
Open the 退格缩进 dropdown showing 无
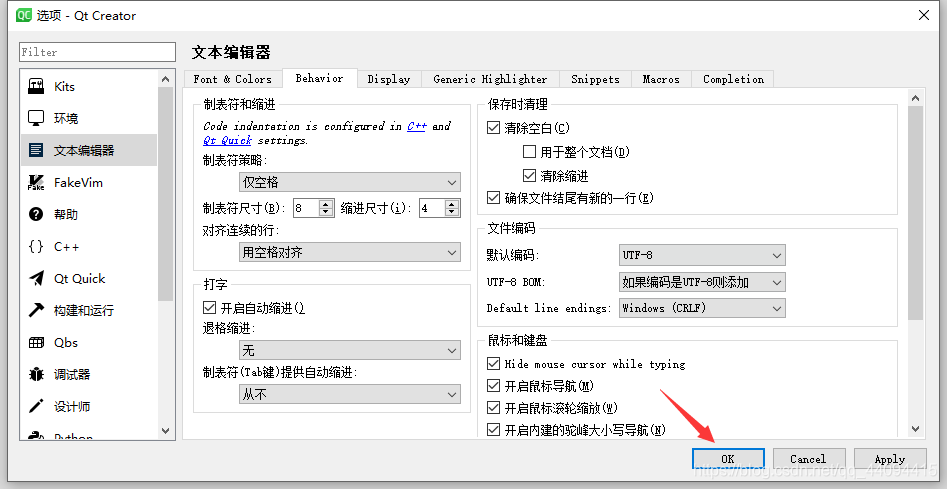350,350
